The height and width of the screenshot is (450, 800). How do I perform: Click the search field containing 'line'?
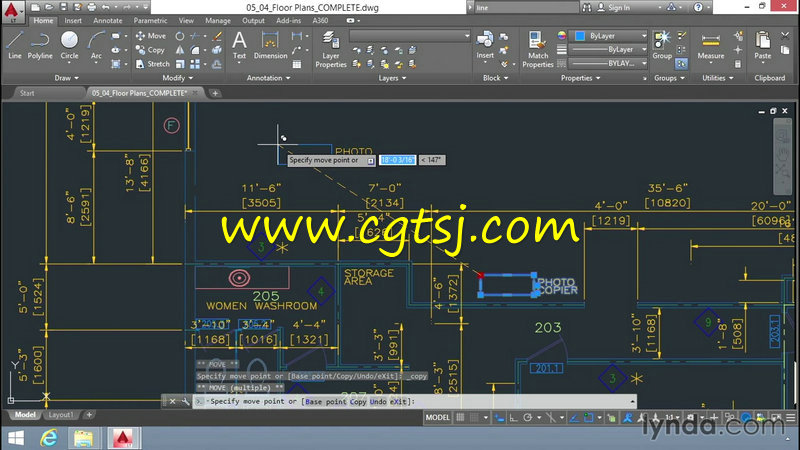[x=526, y=8]
